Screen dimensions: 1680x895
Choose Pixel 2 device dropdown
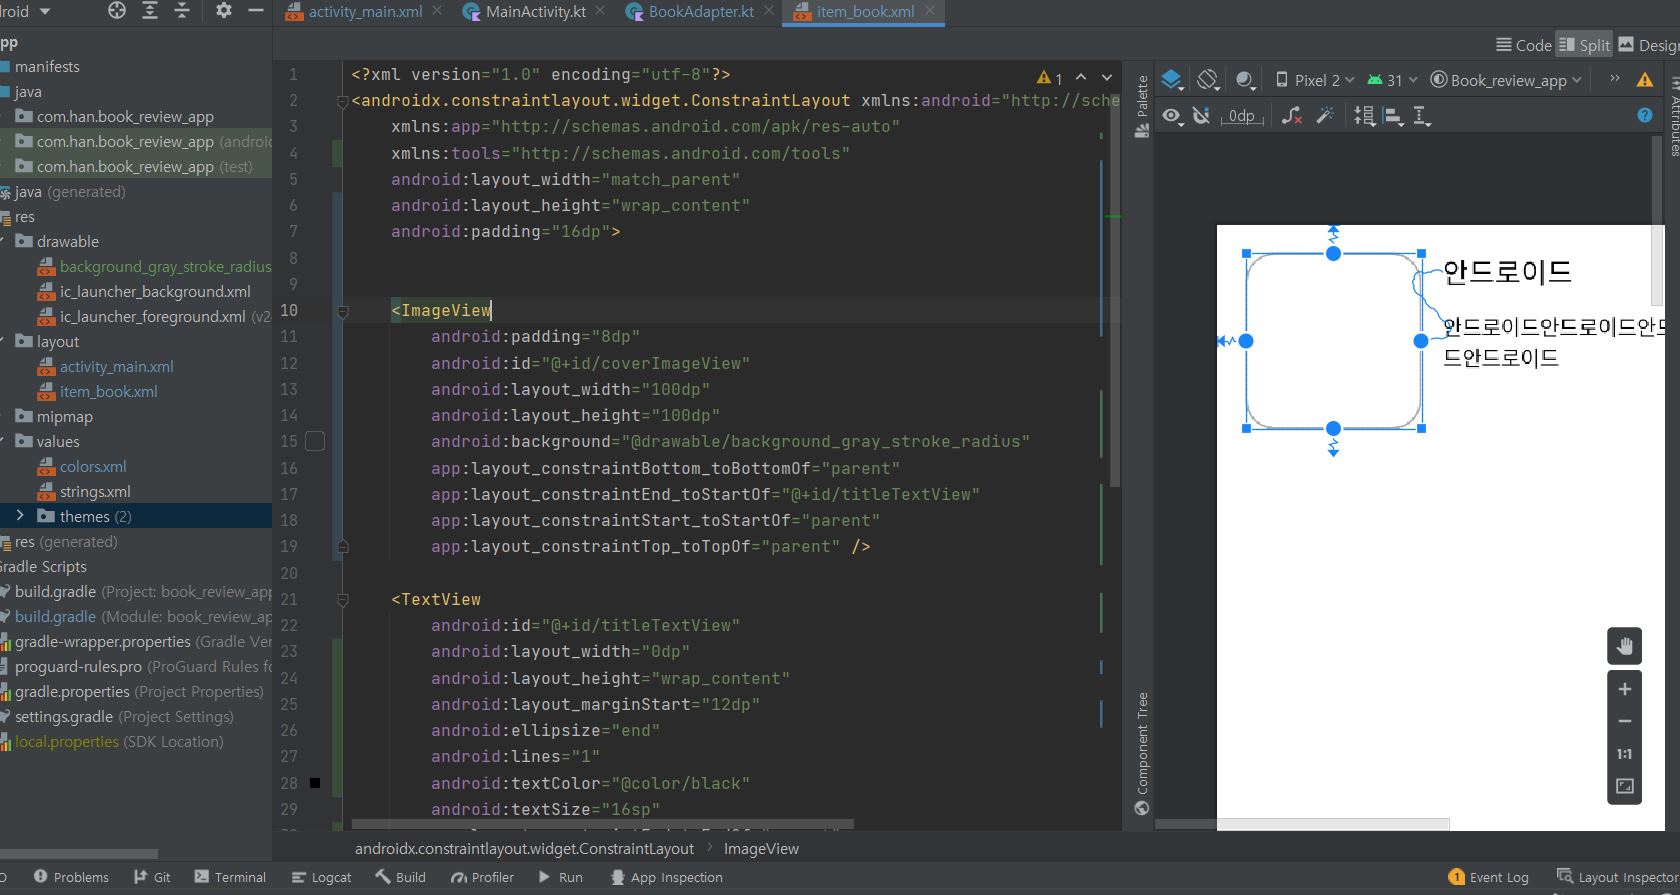click(1314, 80)
